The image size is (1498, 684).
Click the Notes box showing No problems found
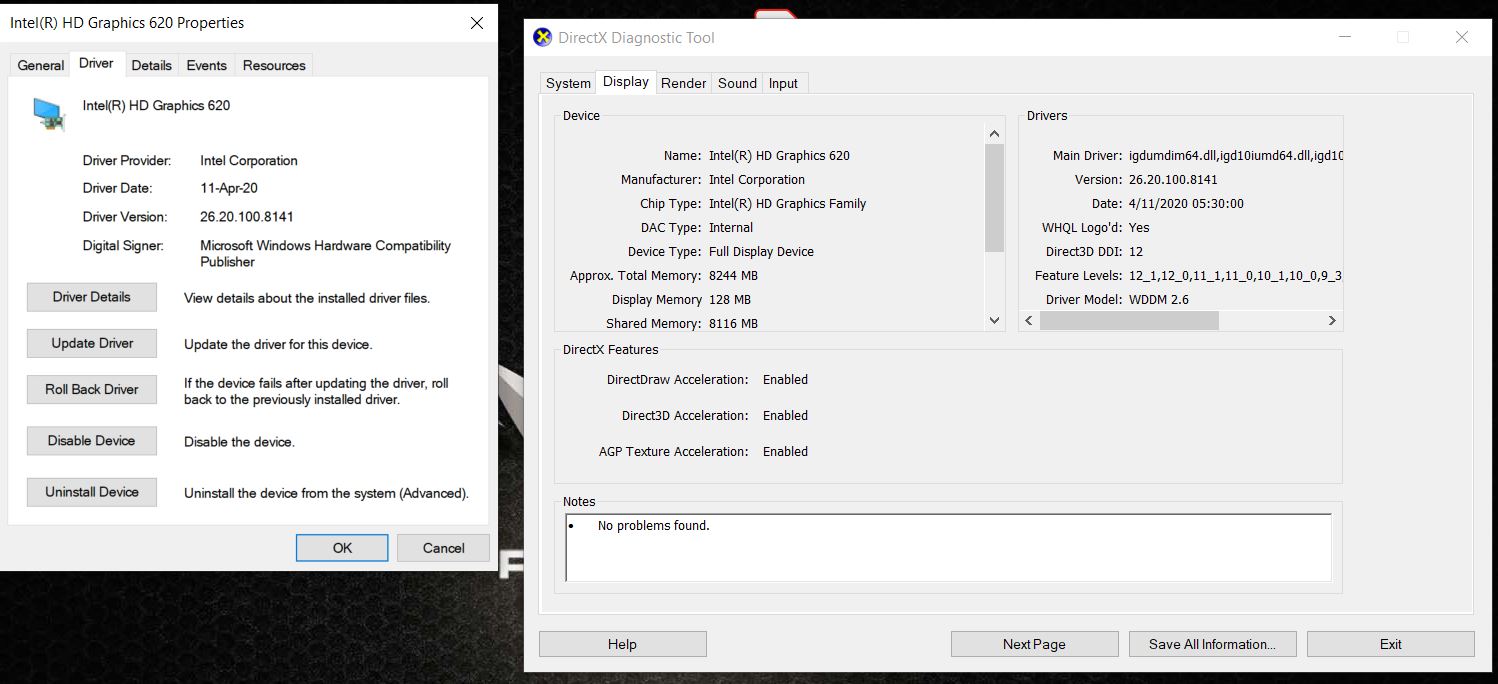[948, 547]
